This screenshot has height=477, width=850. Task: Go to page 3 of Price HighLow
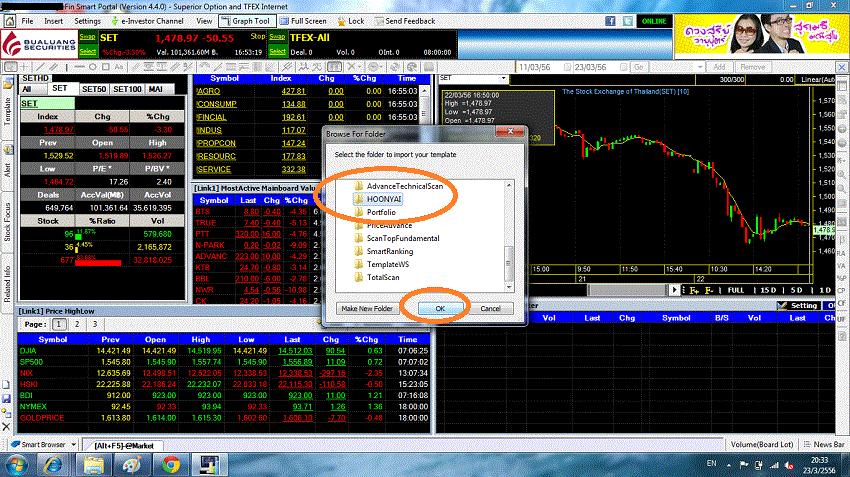tap(95, 324)
